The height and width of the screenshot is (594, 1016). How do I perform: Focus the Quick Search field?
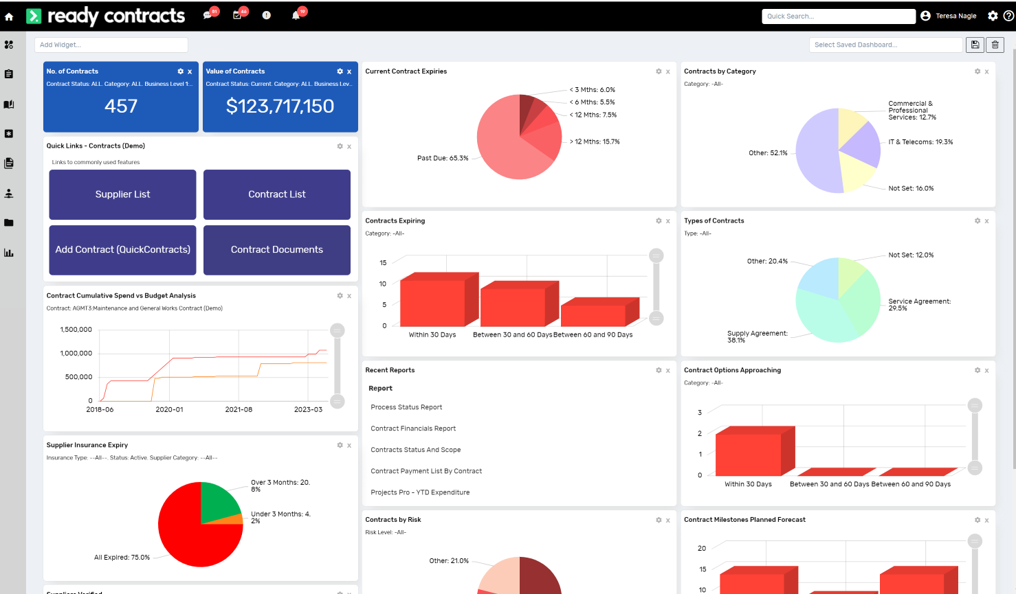coord(838,16)
